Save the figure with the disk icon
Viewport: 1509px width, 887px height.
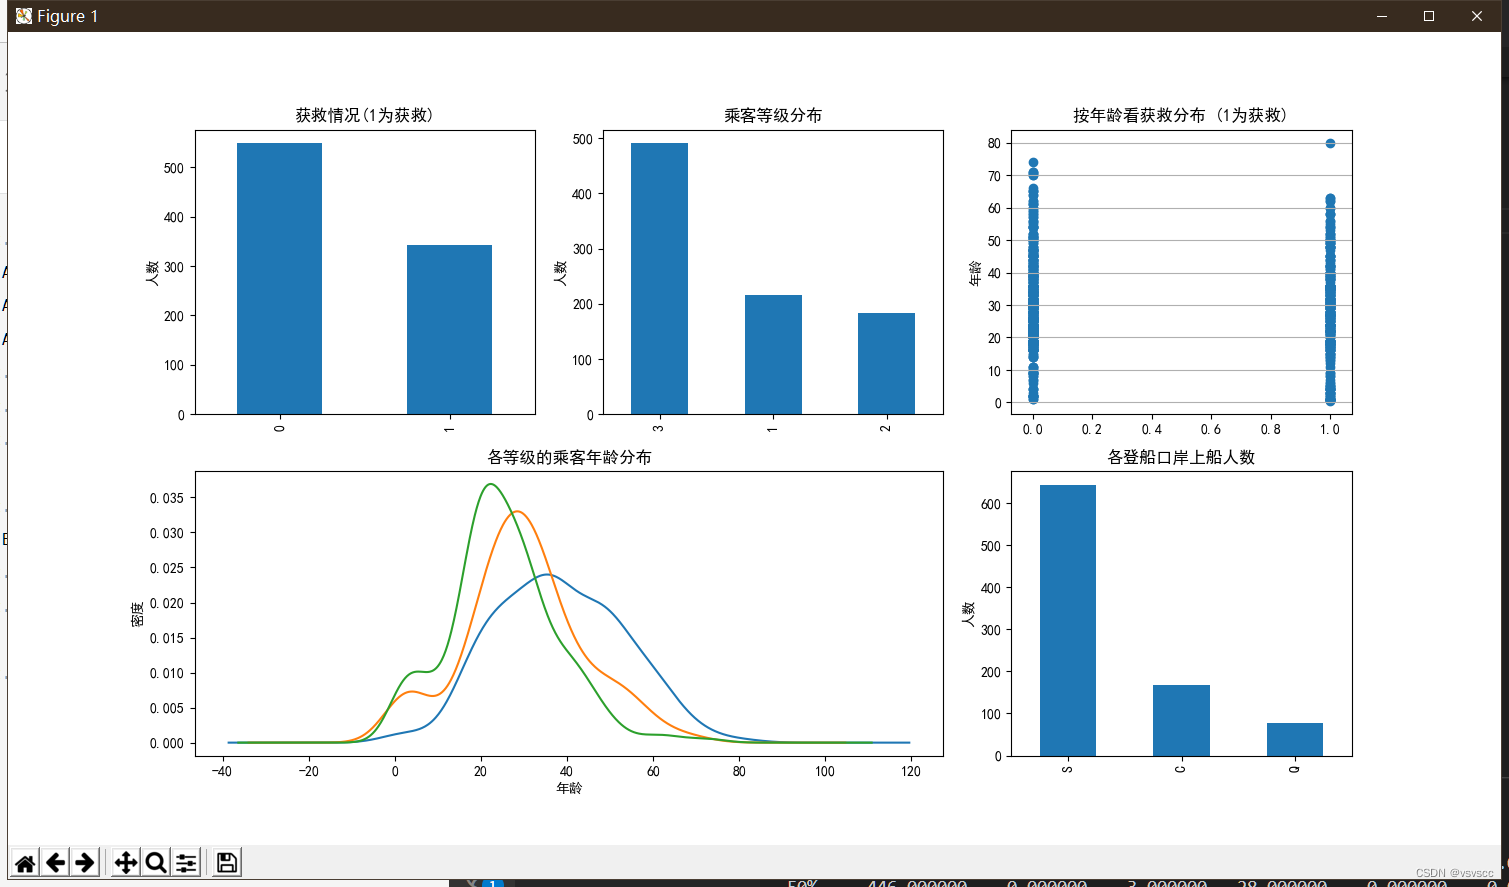pyautogui.click(x=227, y=862)
